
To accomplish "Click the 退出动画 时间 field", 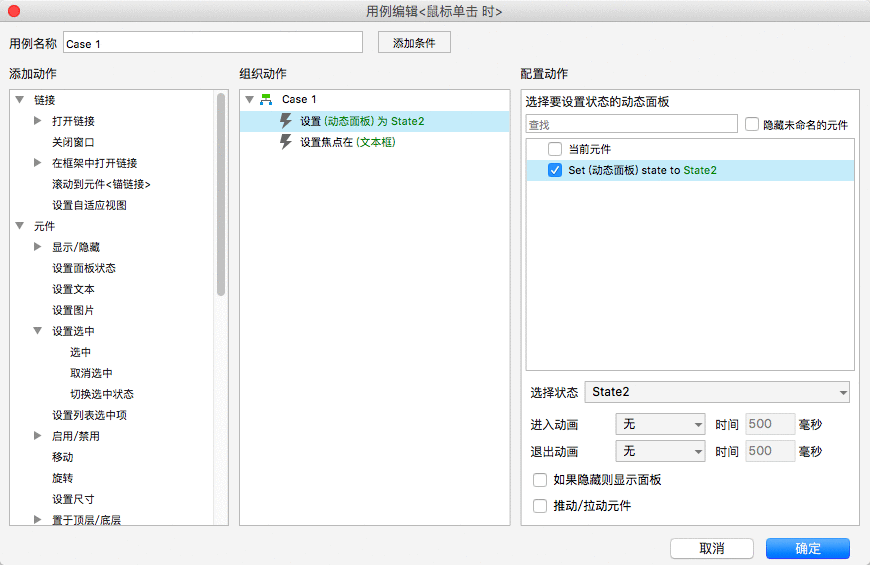I will 770,451.
